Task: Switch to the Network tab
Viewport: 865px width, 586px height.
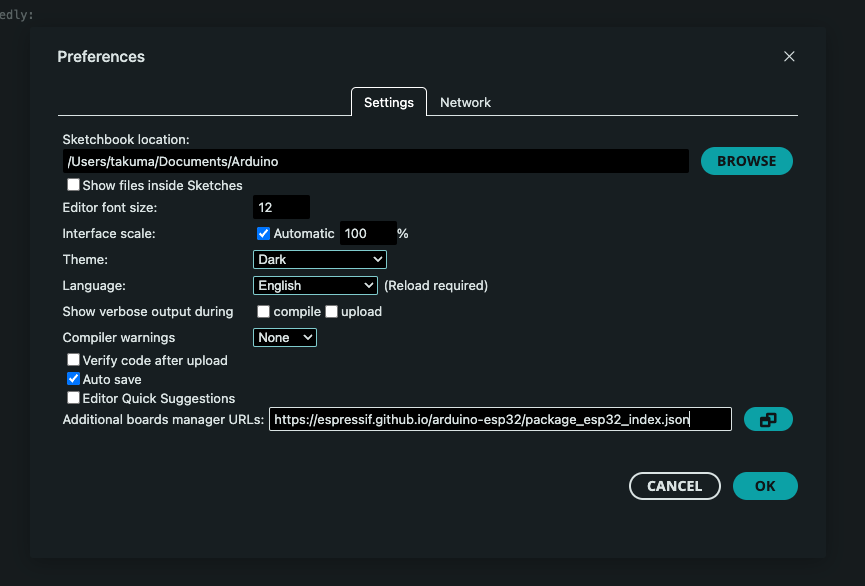Action: click(x=465, y=103)
